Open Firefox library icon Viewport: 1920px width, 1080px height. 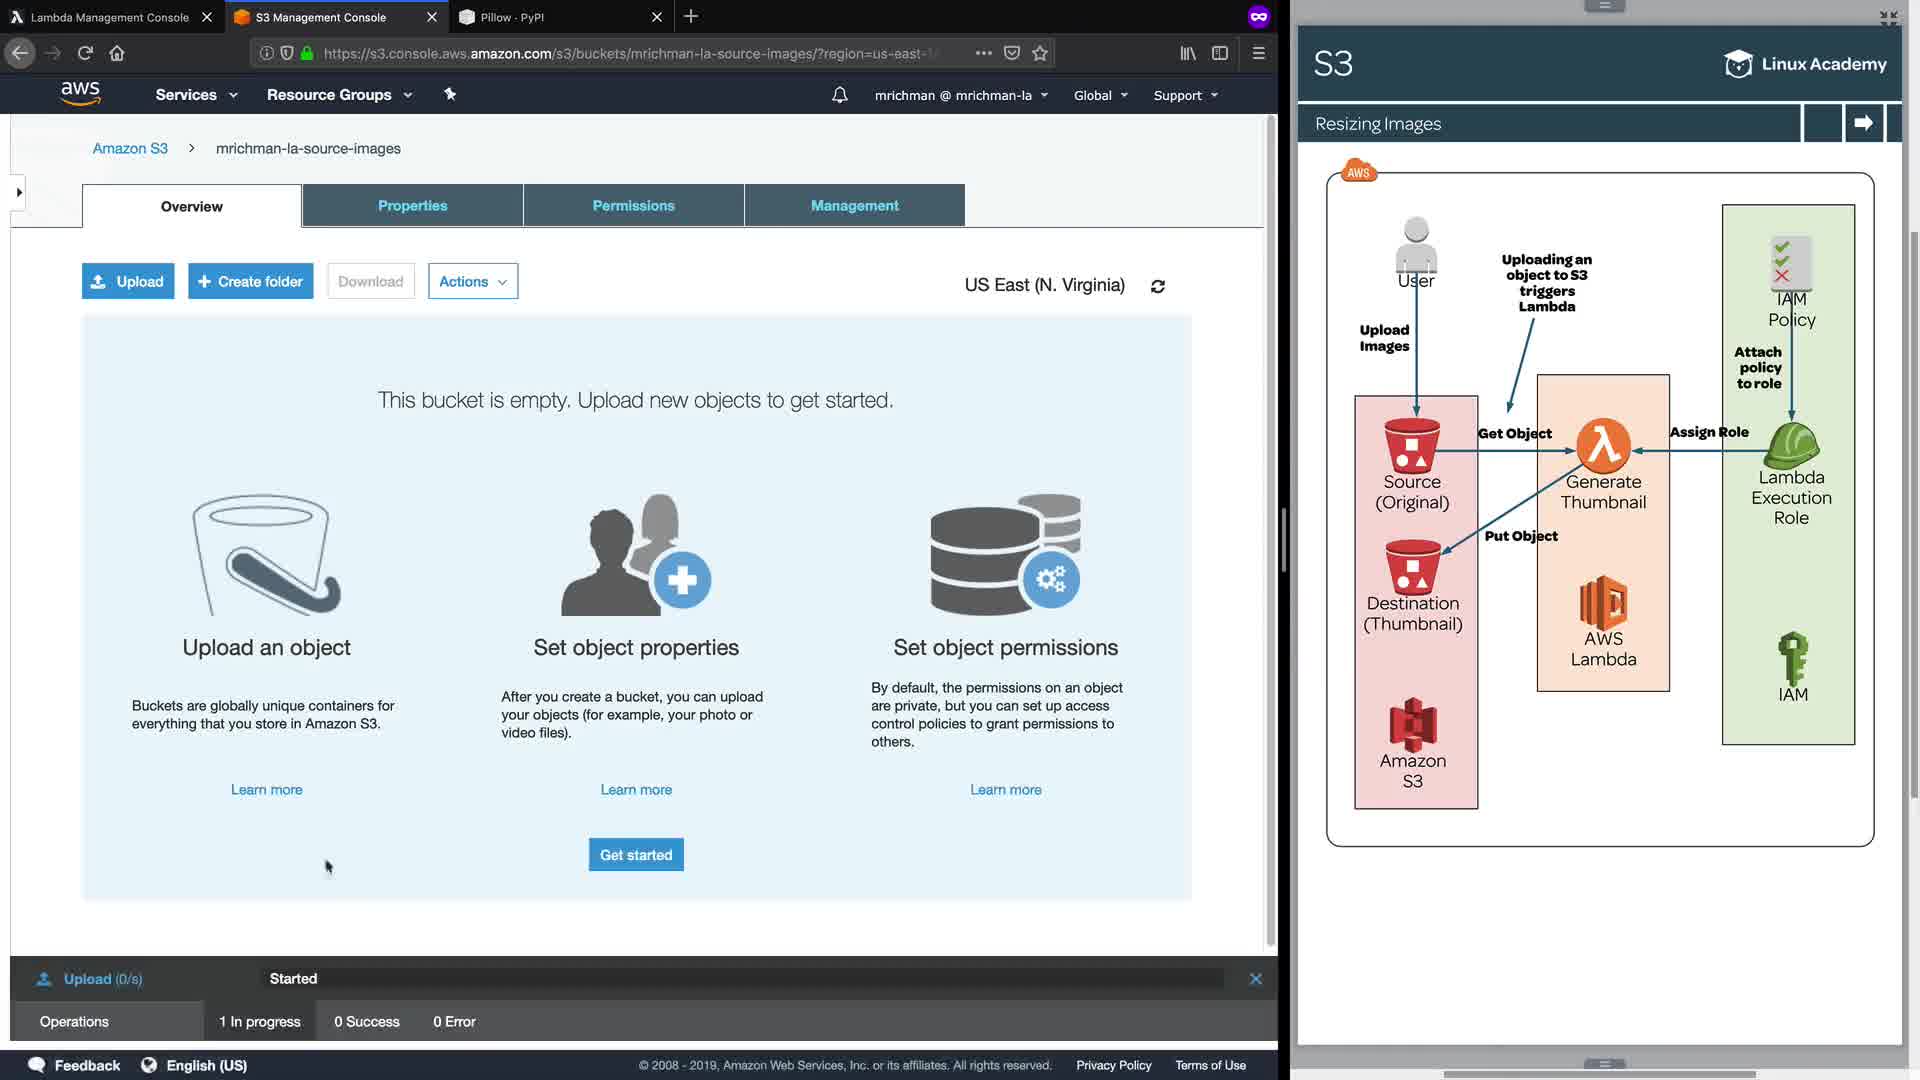click(1187, 53)
